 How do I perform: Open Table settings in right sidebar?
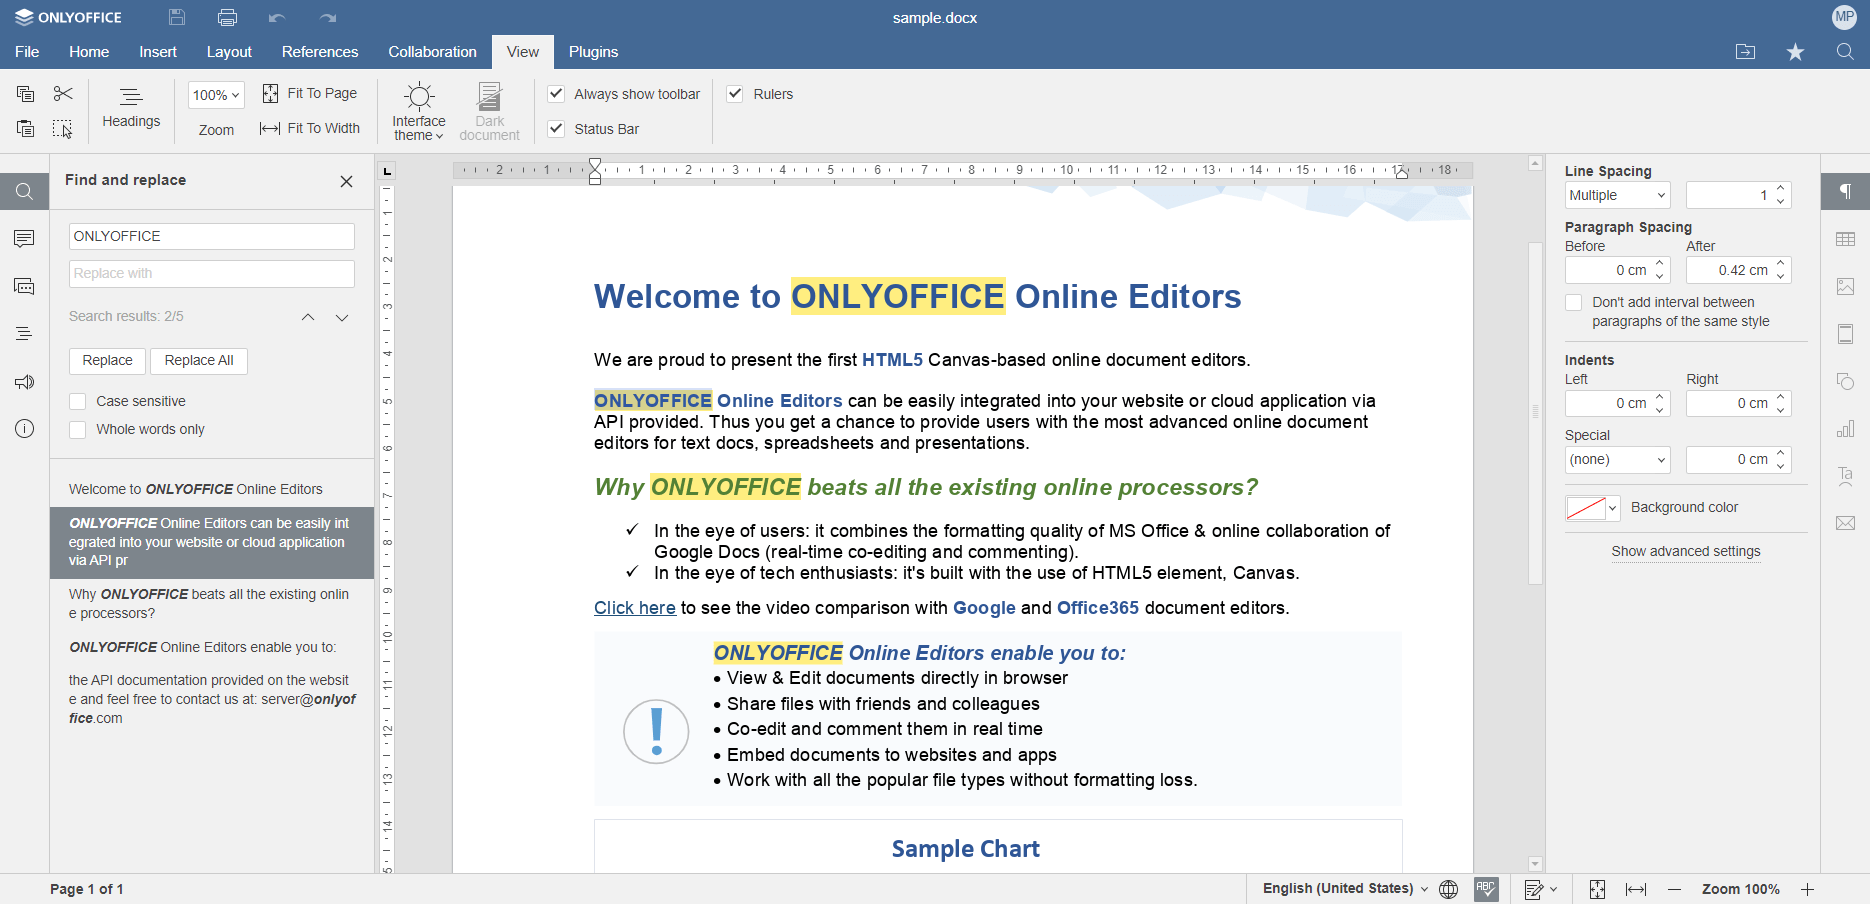pyautogui.click(x=1846, y=239)
